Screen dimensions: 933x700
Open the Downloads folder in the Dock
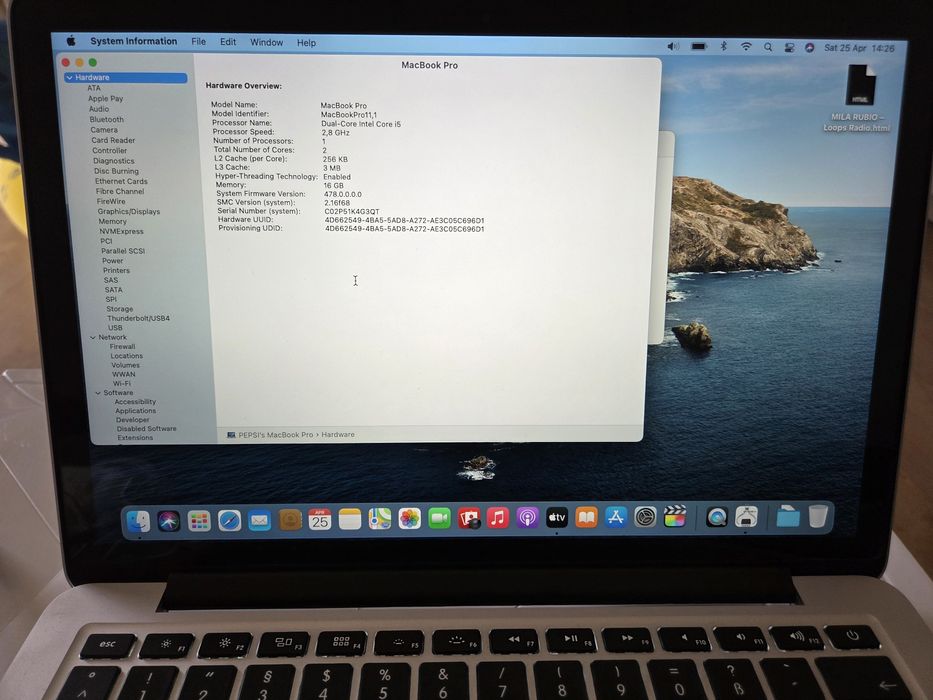pyautogui.click(x=788, y=516)
